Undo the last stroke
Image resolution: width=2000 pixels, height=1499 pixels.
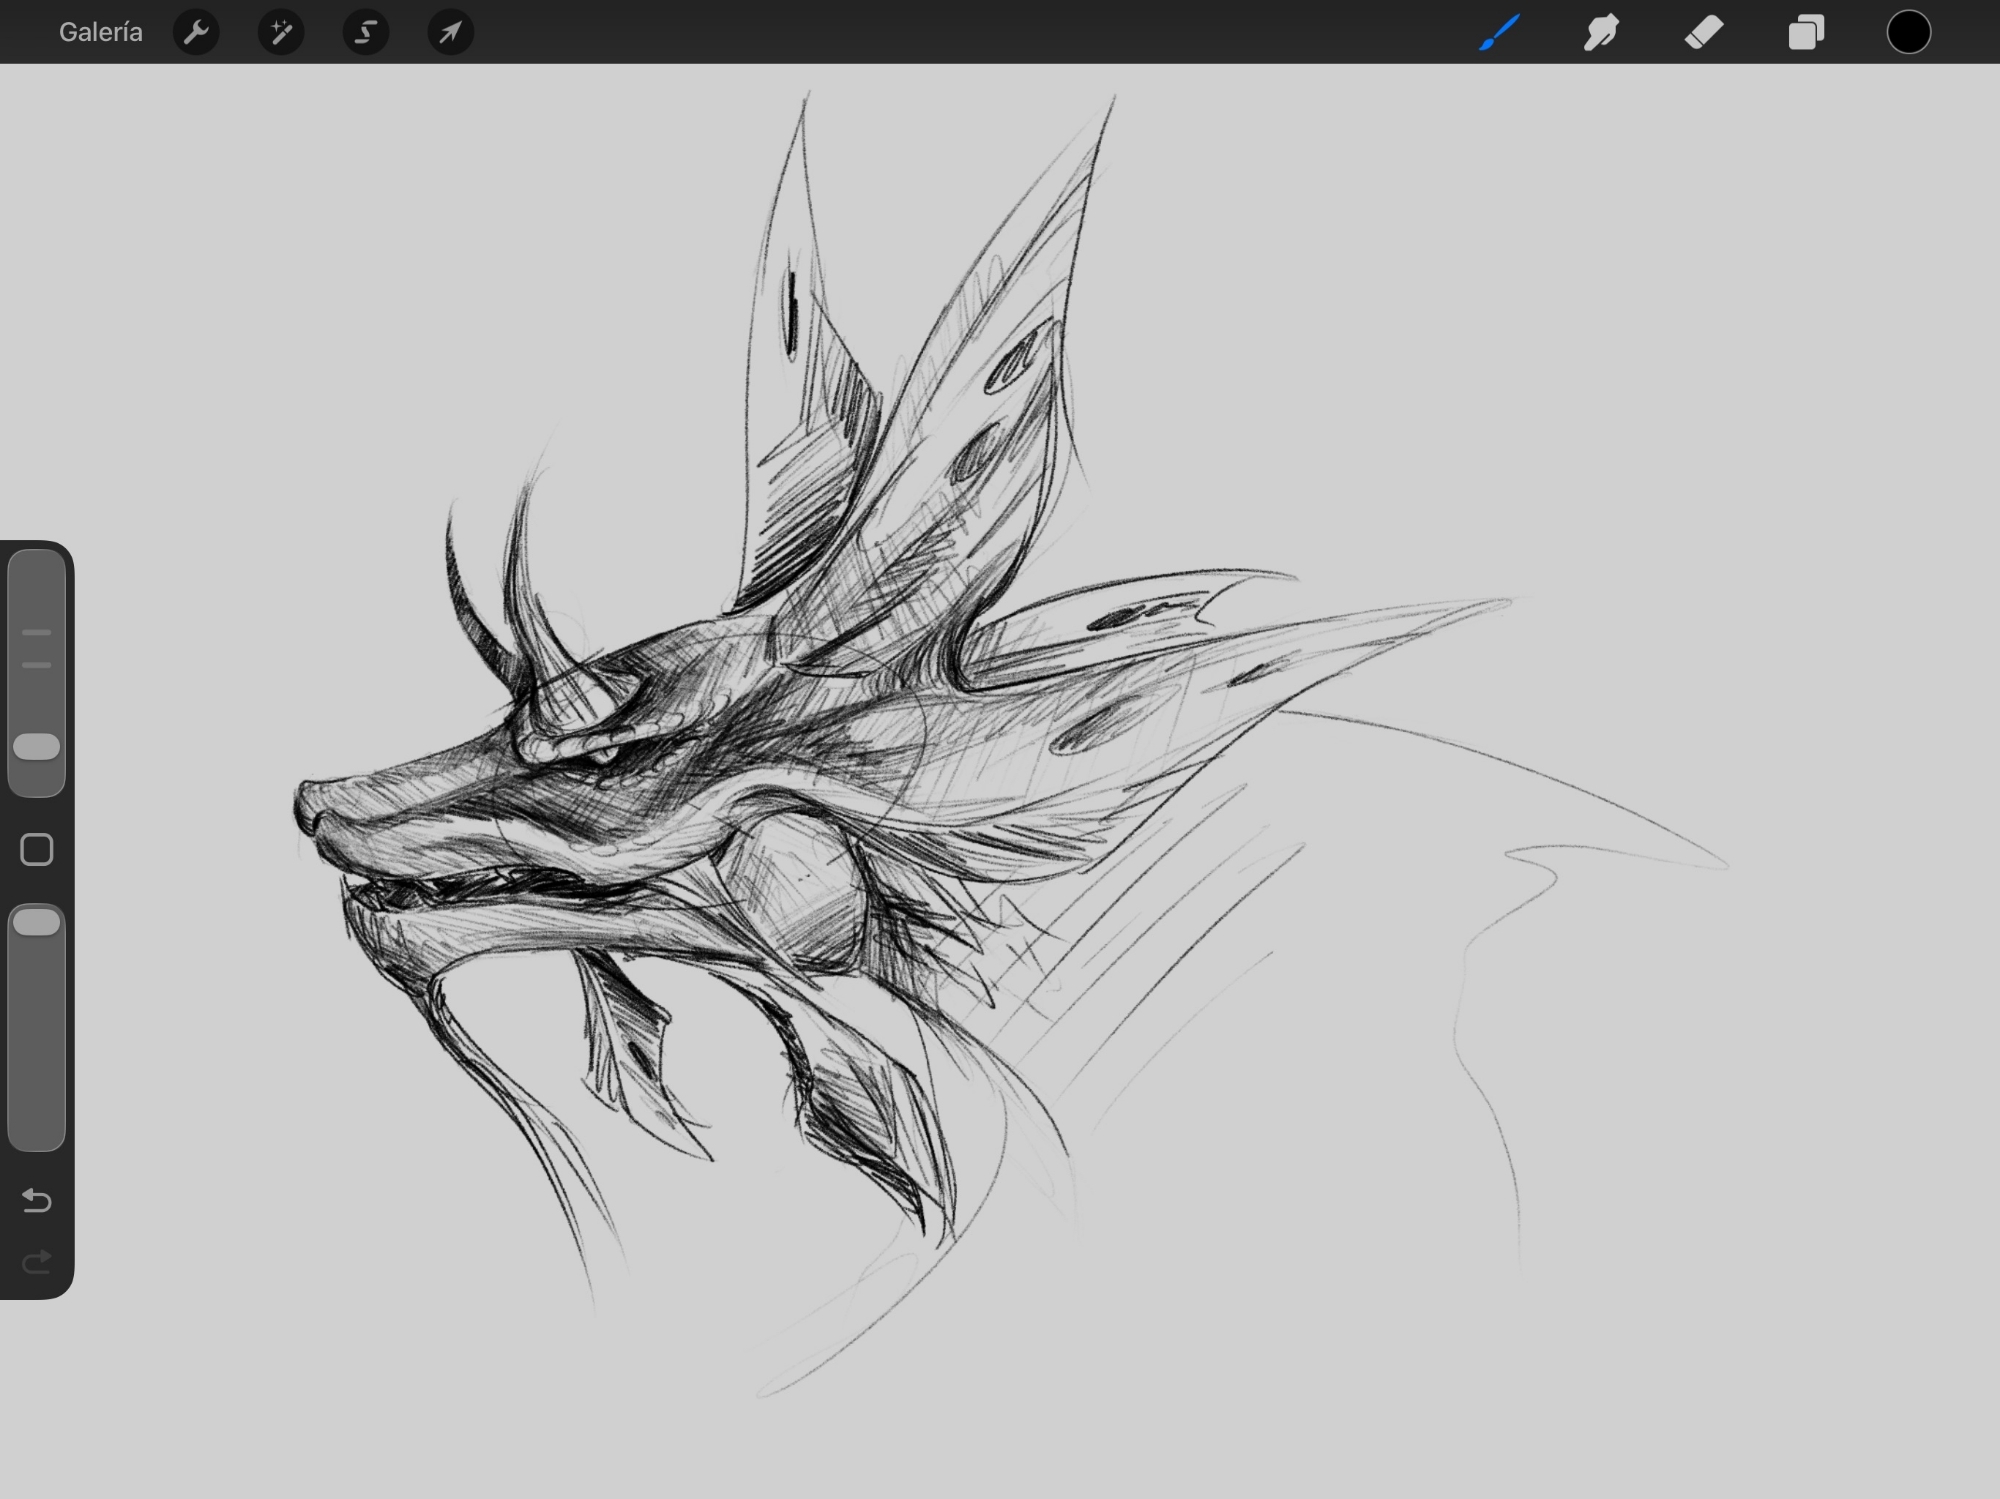[37, 1199]
